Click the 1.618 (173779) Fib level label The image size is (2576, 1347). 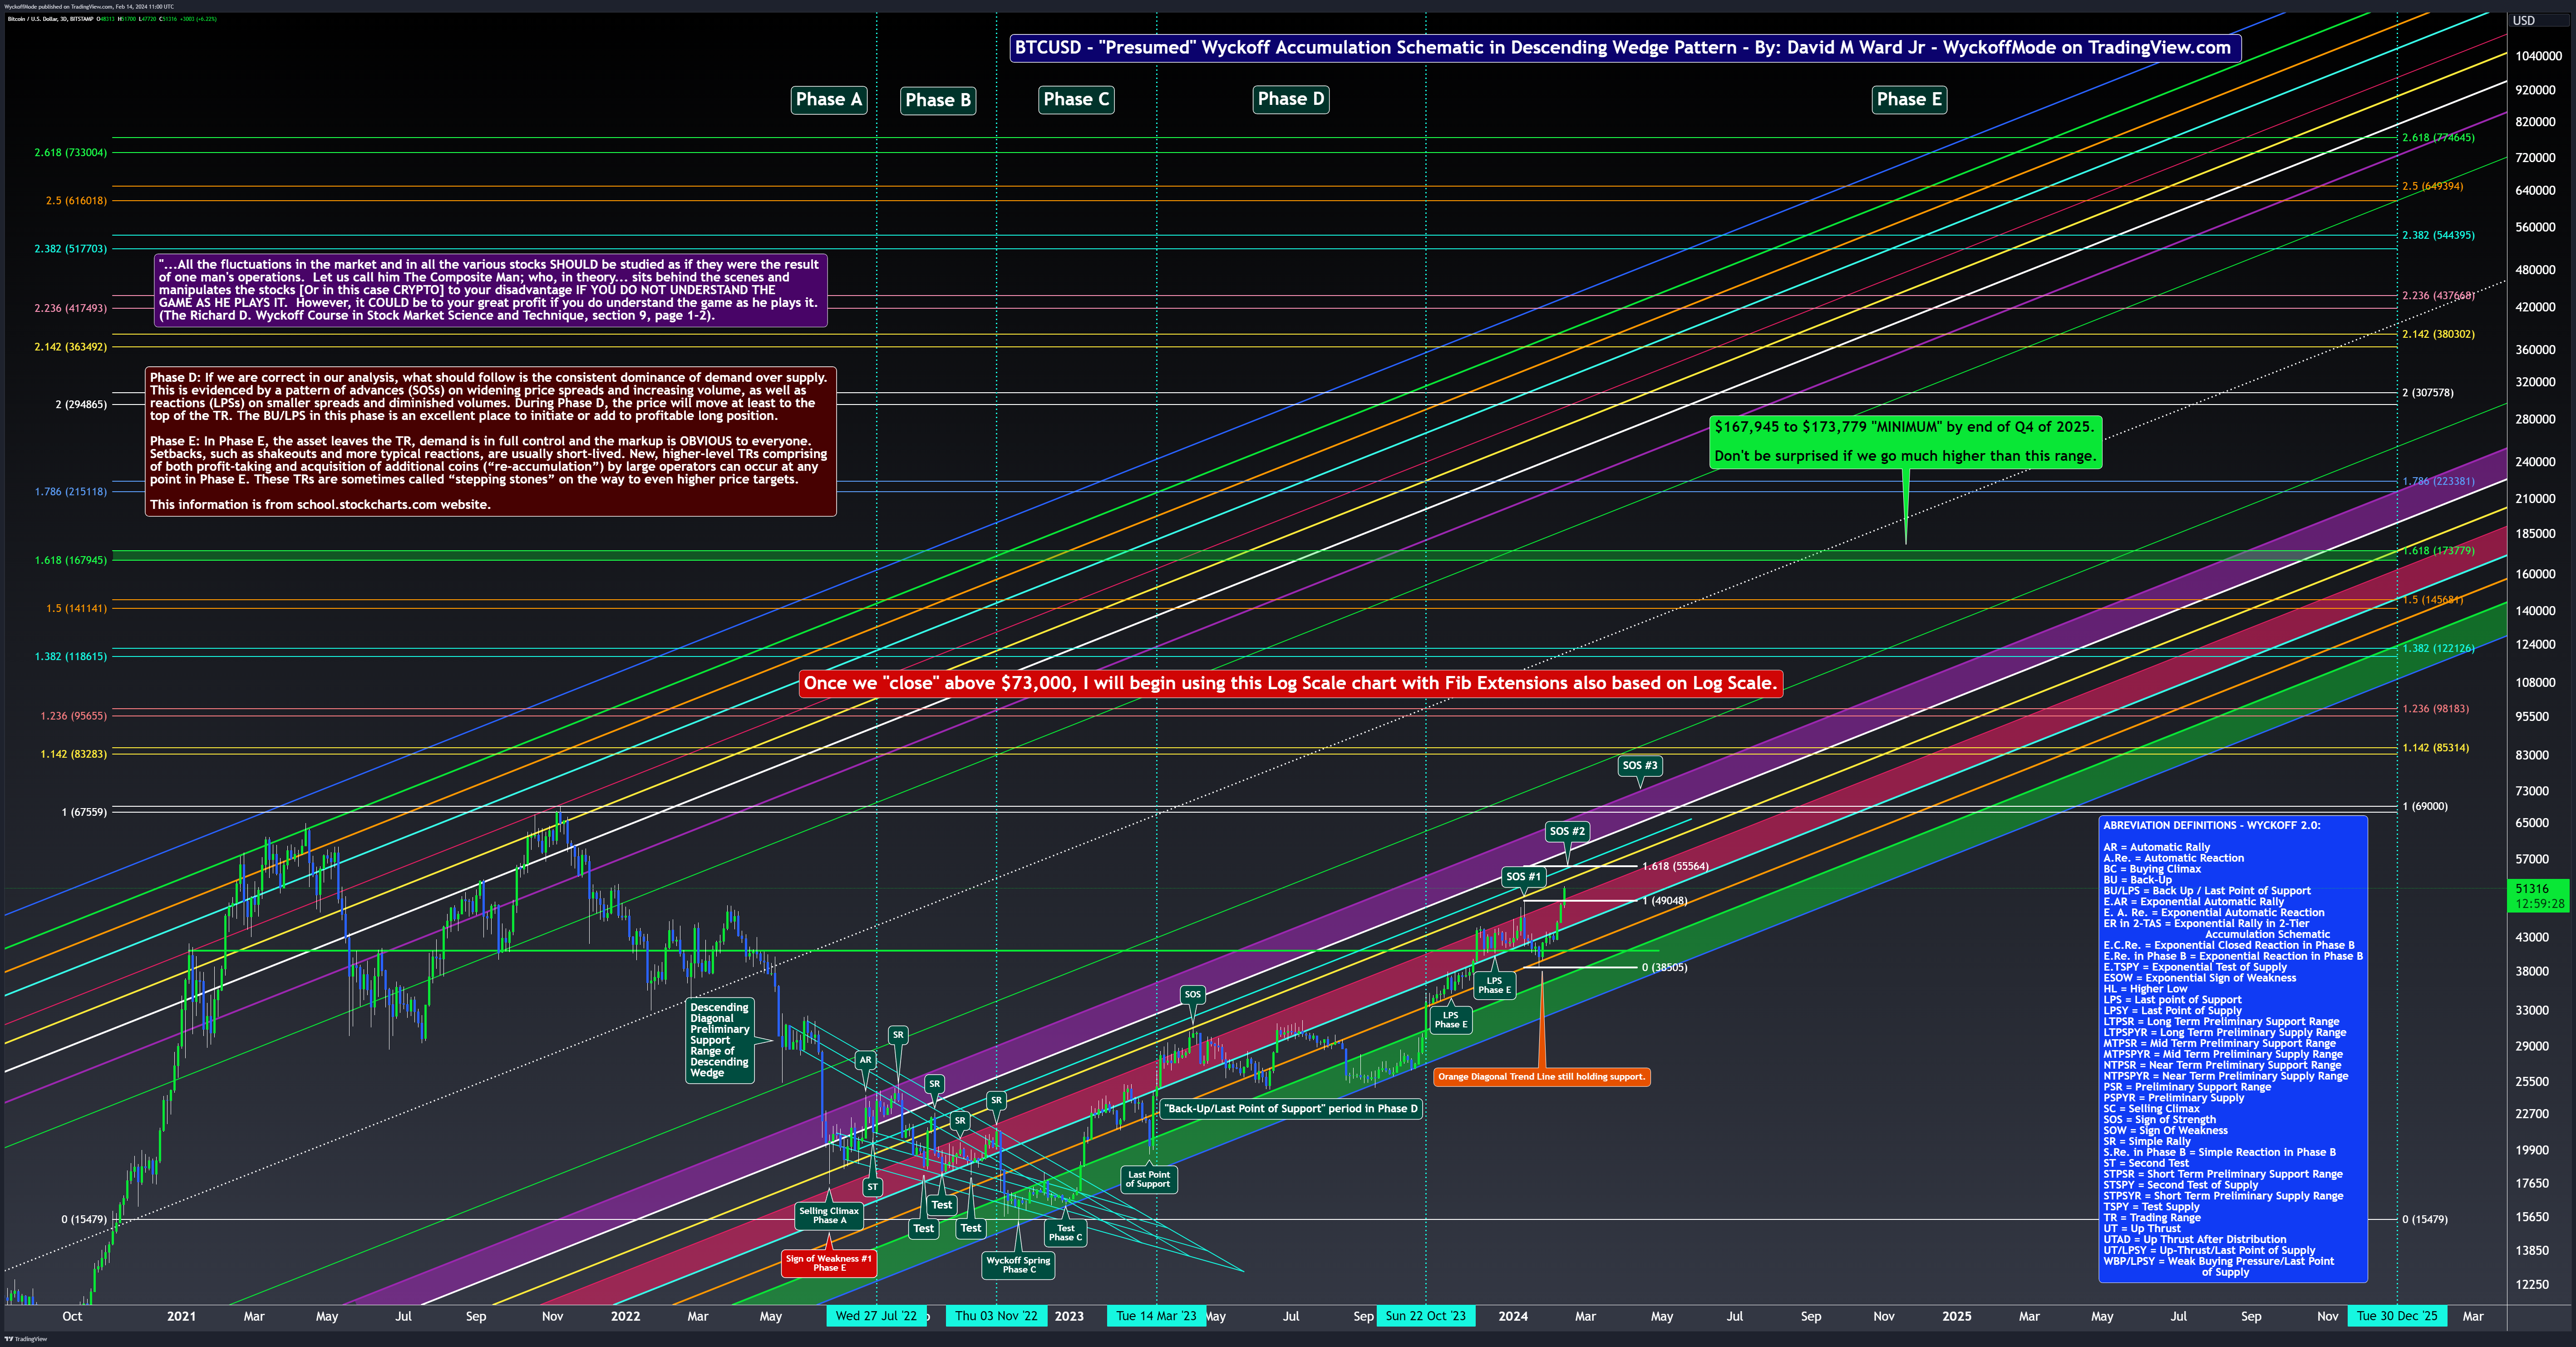click(x=2438, y=551)
